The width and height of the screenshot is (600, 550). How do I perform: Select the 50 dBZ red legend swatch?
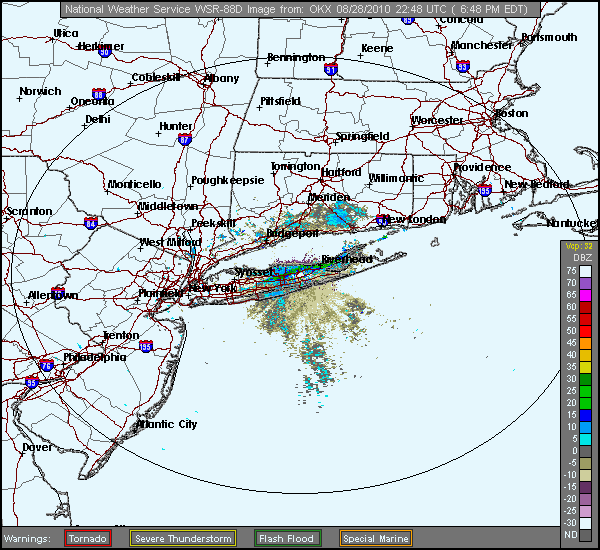(x=585, y=331)
